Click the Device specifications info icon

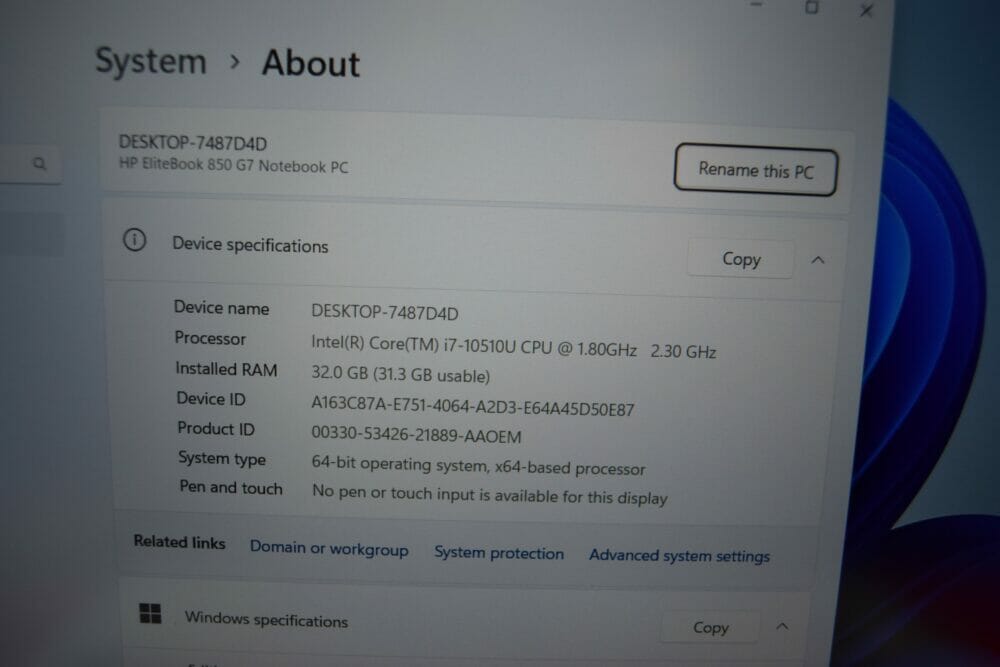[x=135, y=240]
